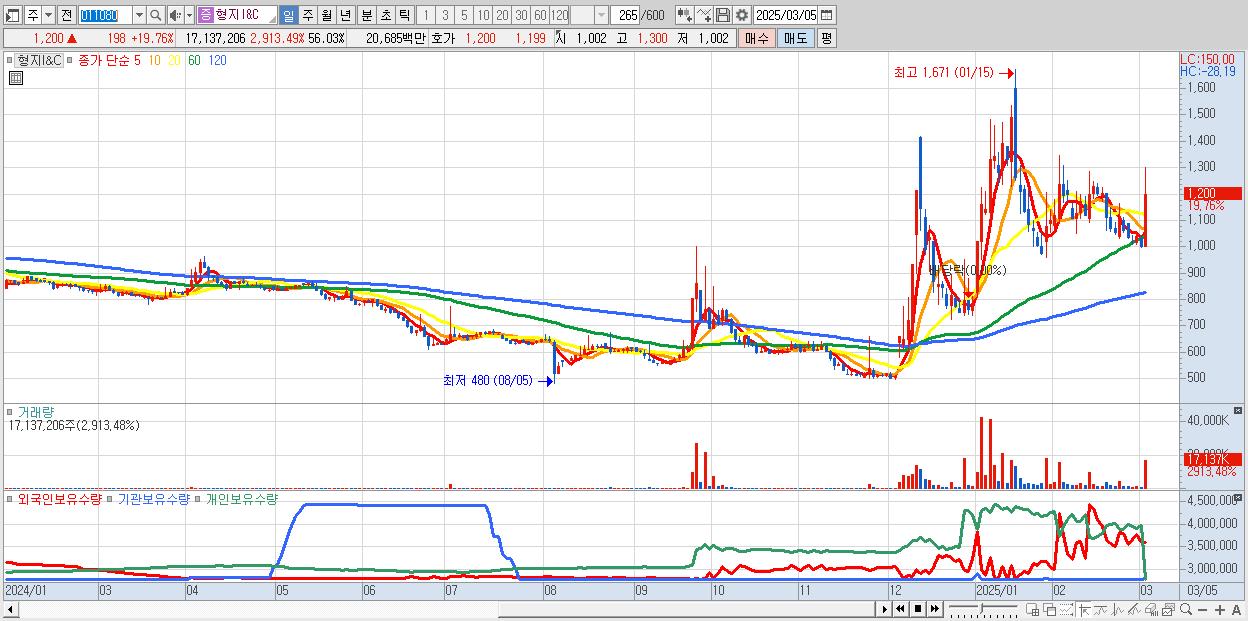The image size is (1248, 621).
Task: Click the A text-size icon
Action: pos(1237,610)
